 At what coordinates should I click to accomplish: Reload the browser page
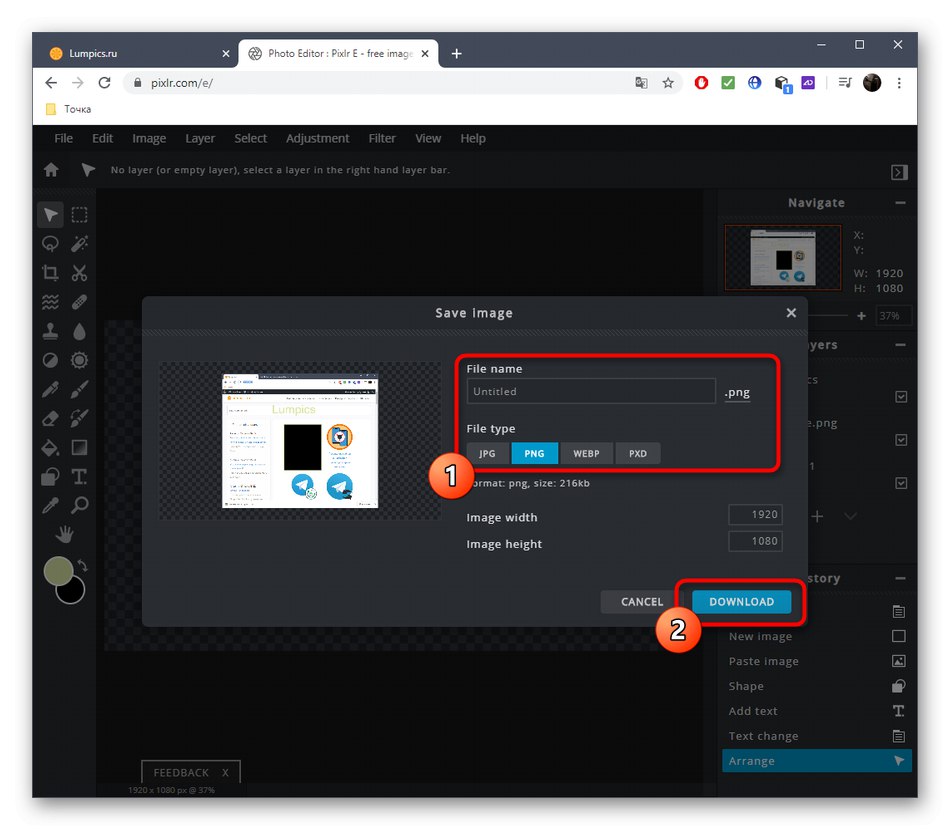104,83
